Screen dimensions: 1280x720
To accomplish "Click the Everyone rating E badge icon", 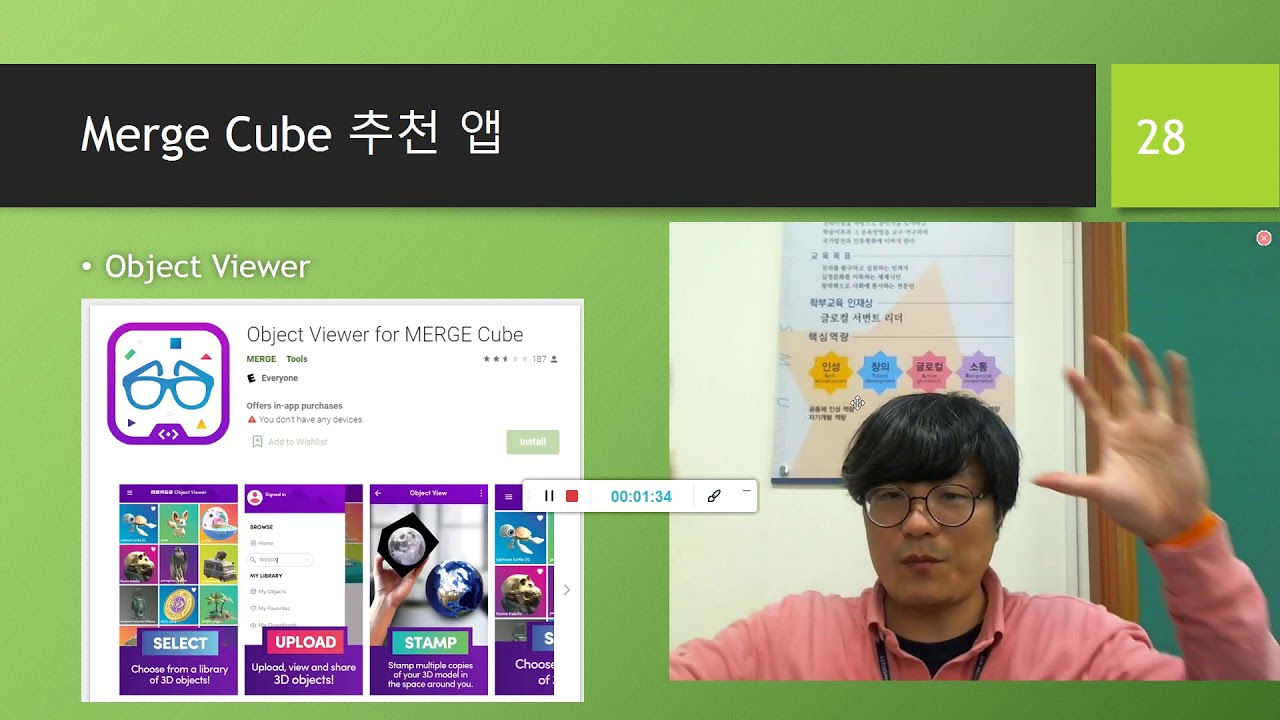I will (252, 378).
